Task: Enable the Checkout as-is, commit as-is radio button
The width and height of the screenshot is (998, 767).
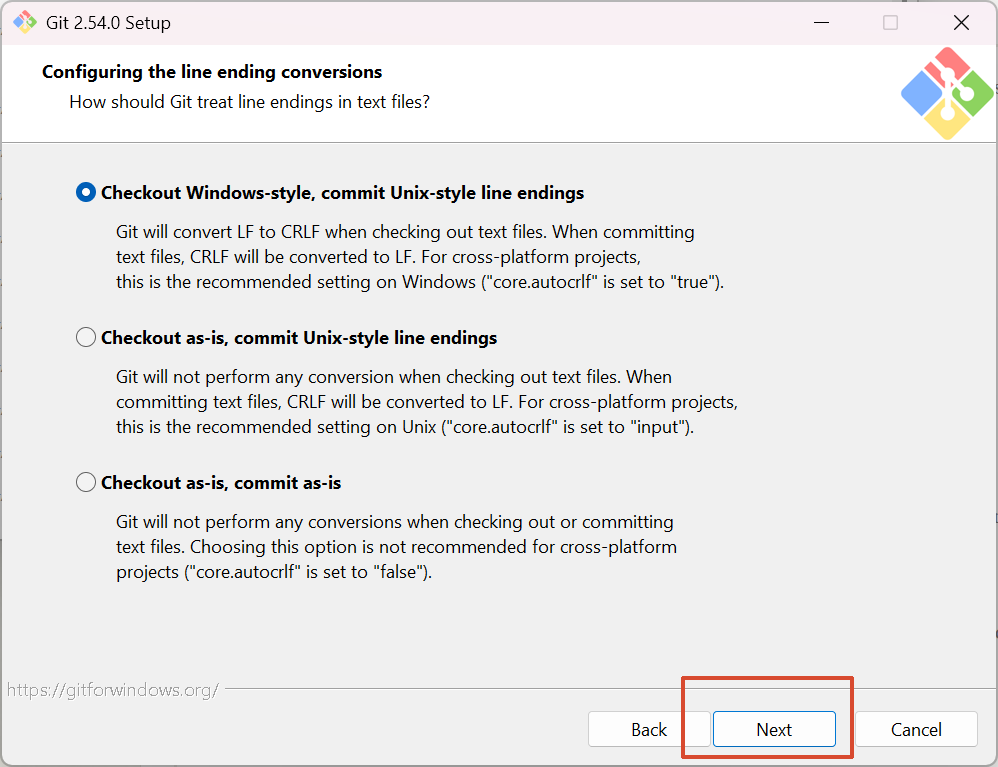Action: click(x=86, y=483)
